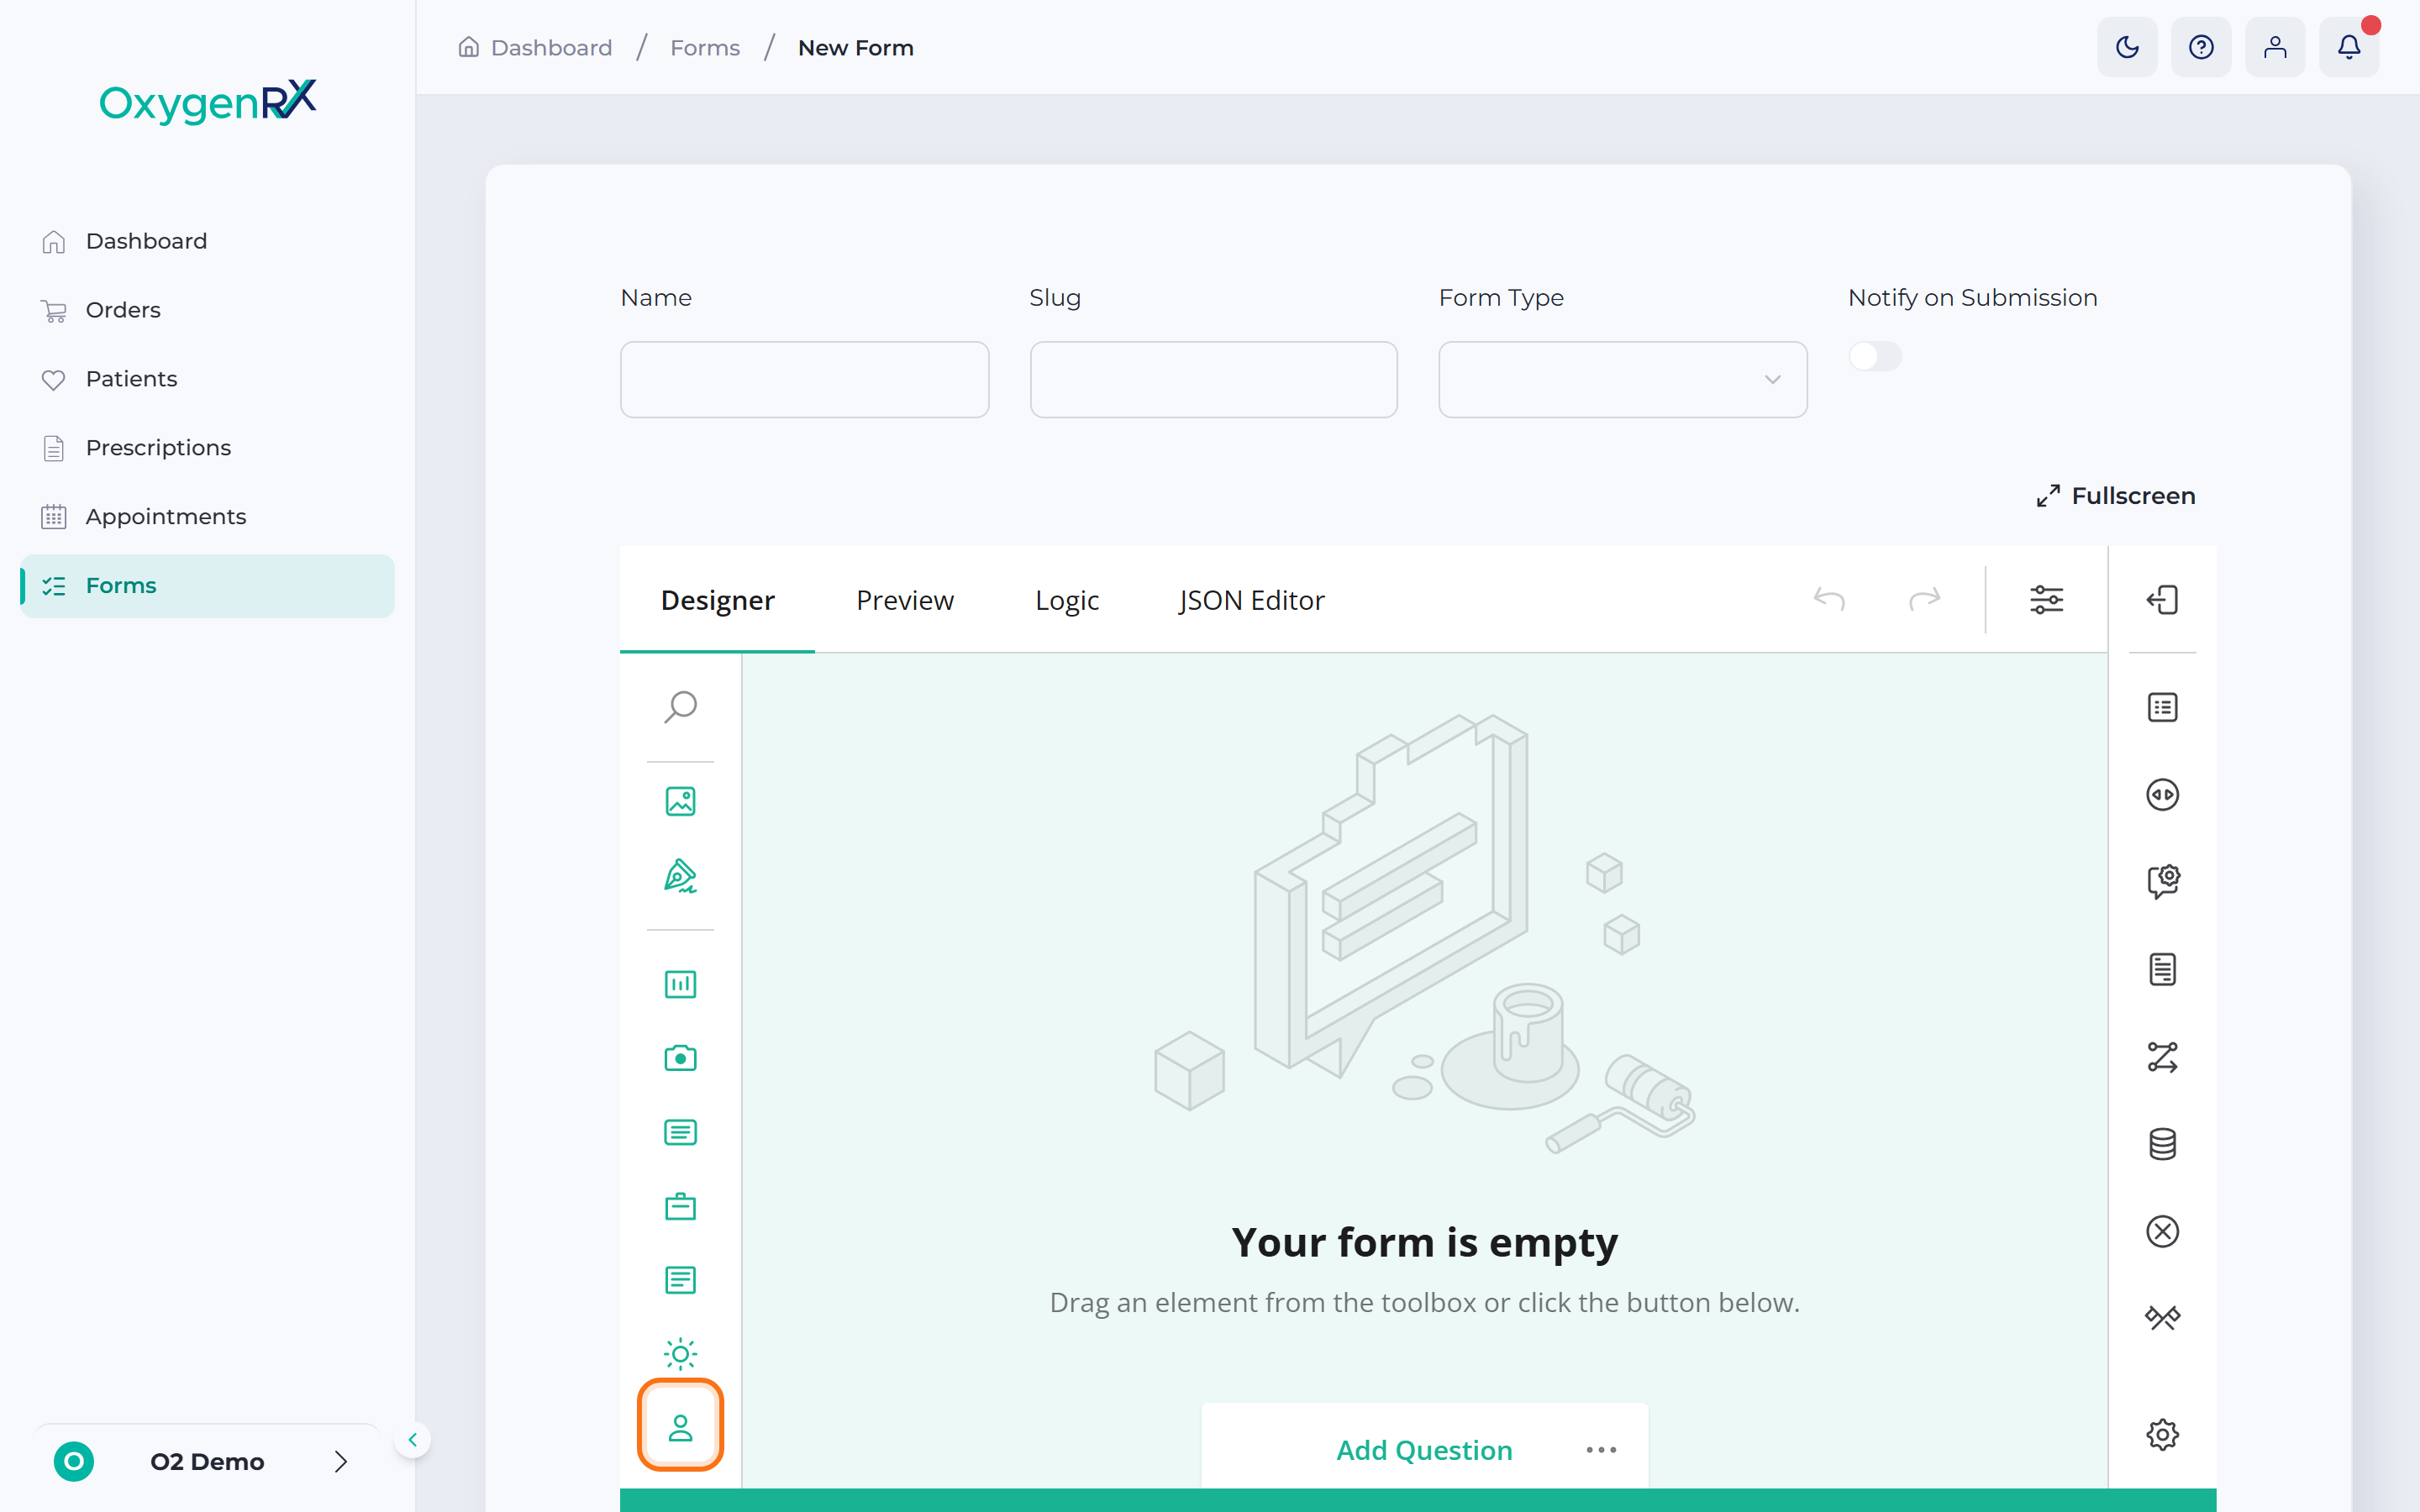Screen dimensions: 2420x1512
Task: Open survey settings sliders icon
Action: click(x=2046, y=599)
